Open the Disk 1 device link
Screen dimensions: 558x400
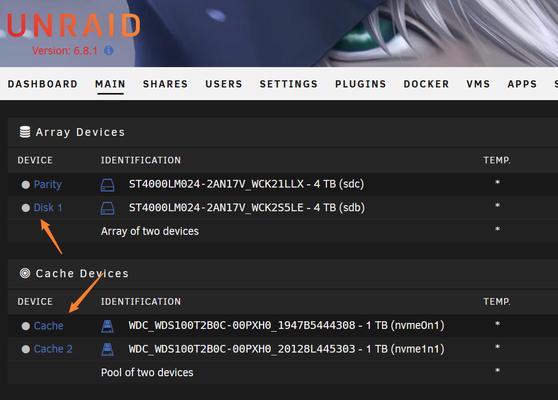point(48,207)
